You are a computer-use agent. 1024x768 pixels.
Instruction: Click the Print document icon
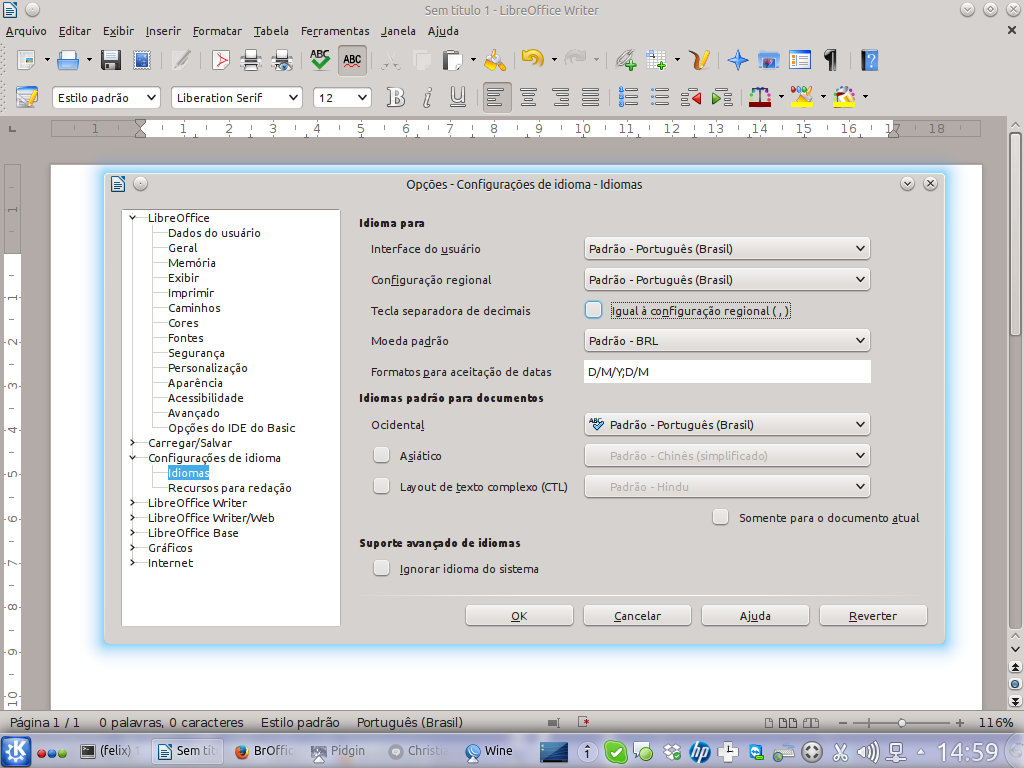tap(251, 60)
